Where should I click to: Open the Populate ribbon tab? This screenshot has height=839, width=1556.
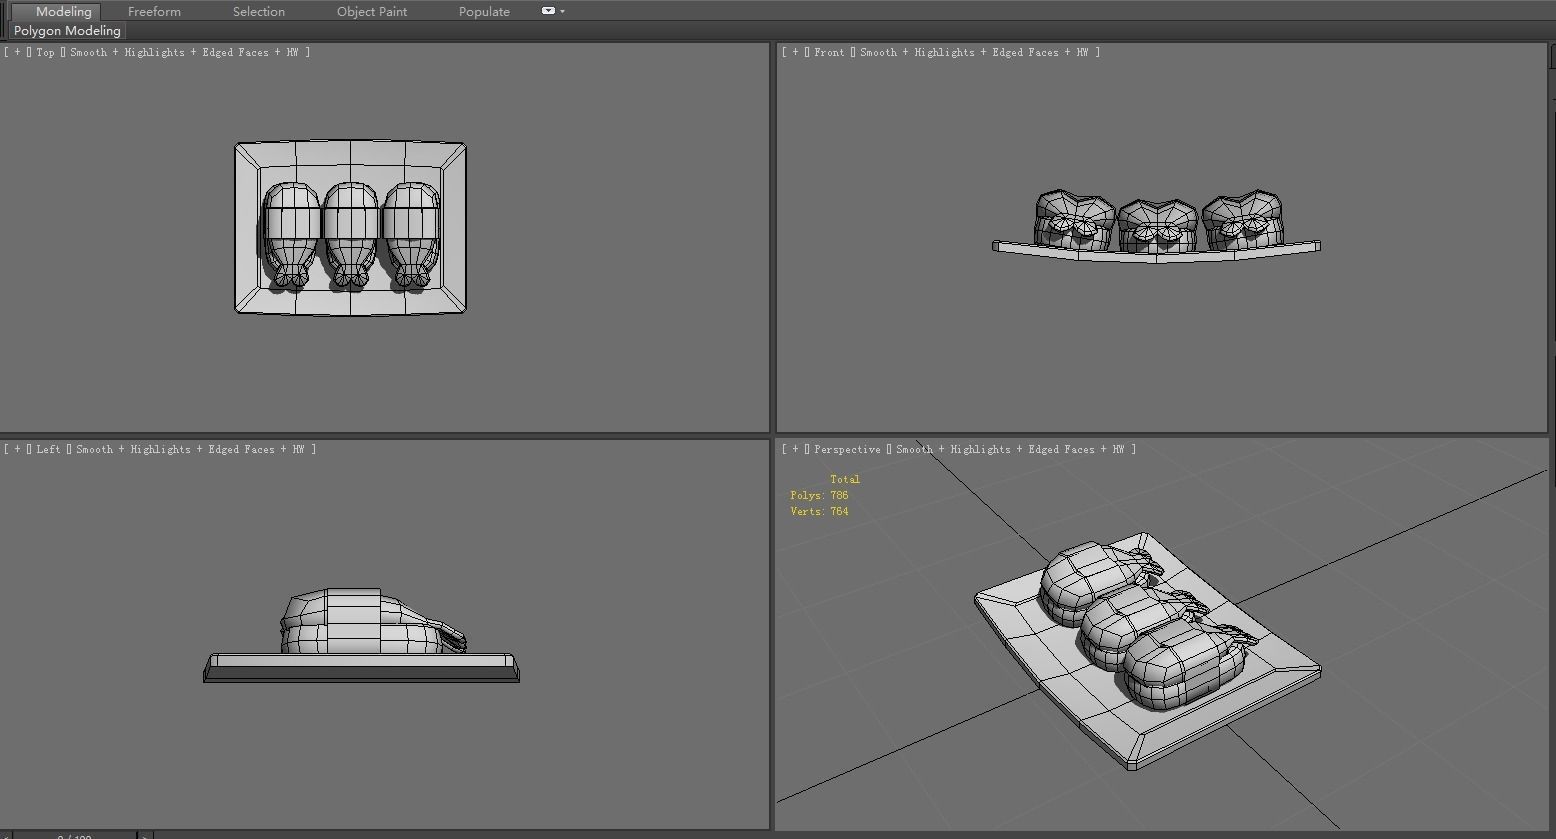pos(484,11)
